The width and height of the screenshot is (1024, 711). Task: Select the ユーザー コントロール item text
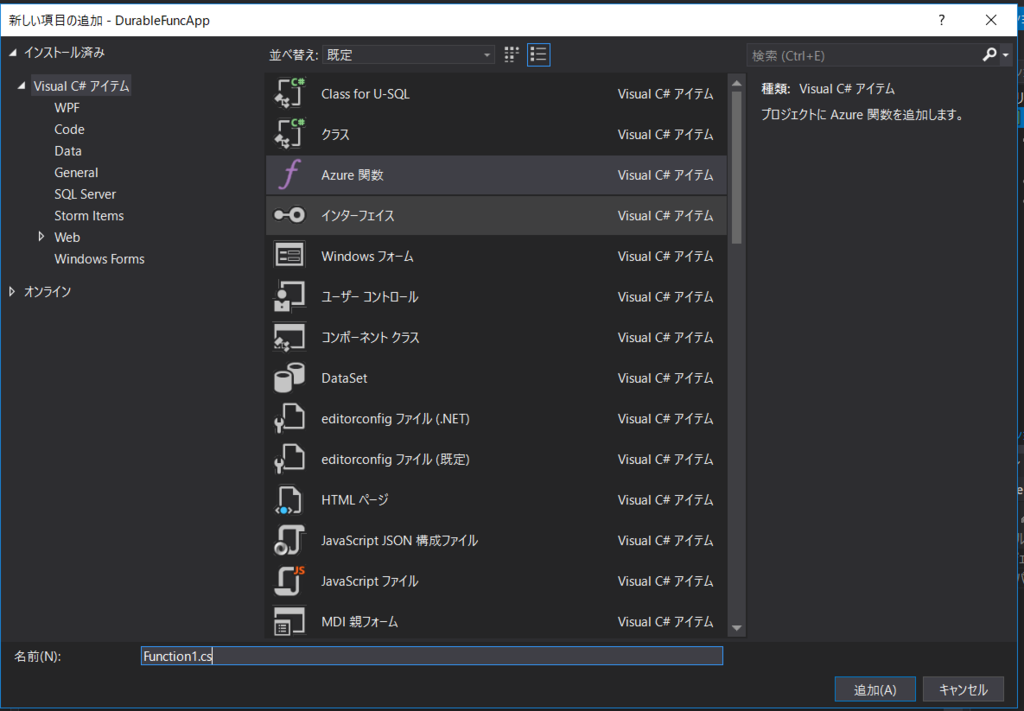370,297
